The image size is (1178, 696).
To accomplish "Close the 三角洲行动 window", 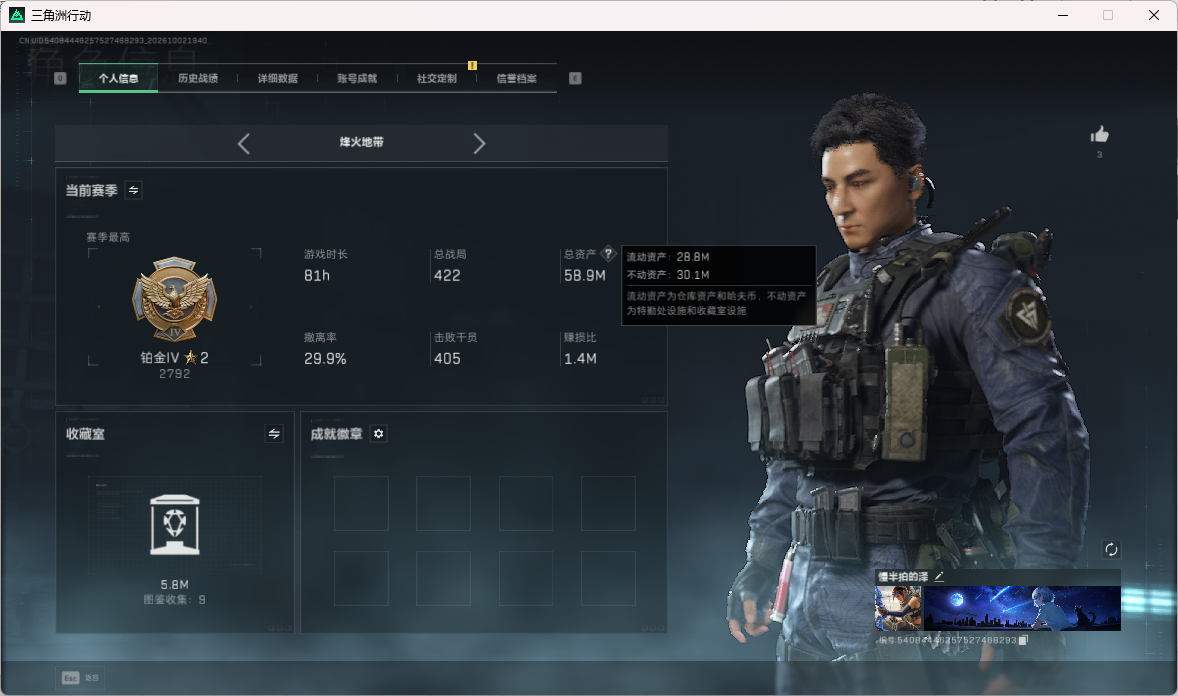I will (x=1154, y=15).
